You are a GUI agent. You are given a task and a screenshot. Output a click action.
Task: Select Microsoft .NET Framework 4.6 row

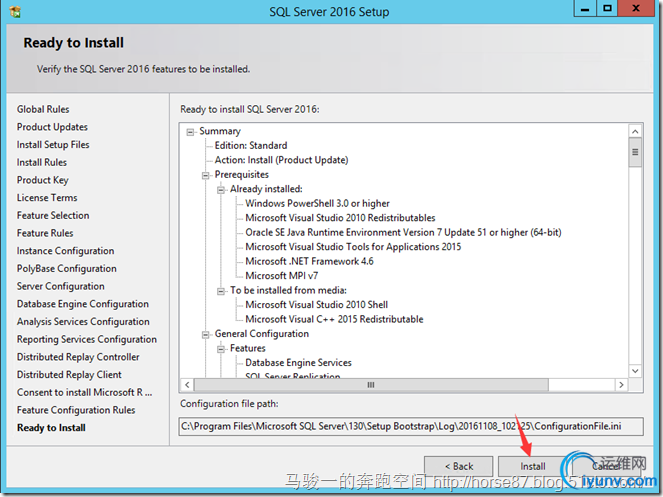pyautogui.click(x=310, y=262)
